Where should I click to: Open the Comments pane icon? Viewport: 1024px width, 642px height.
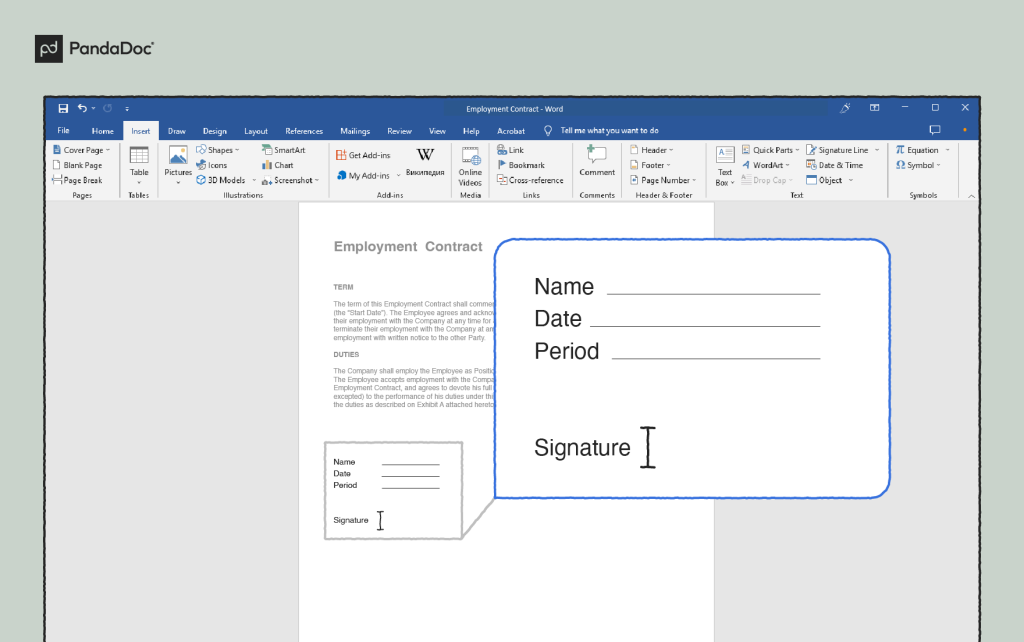935,130
